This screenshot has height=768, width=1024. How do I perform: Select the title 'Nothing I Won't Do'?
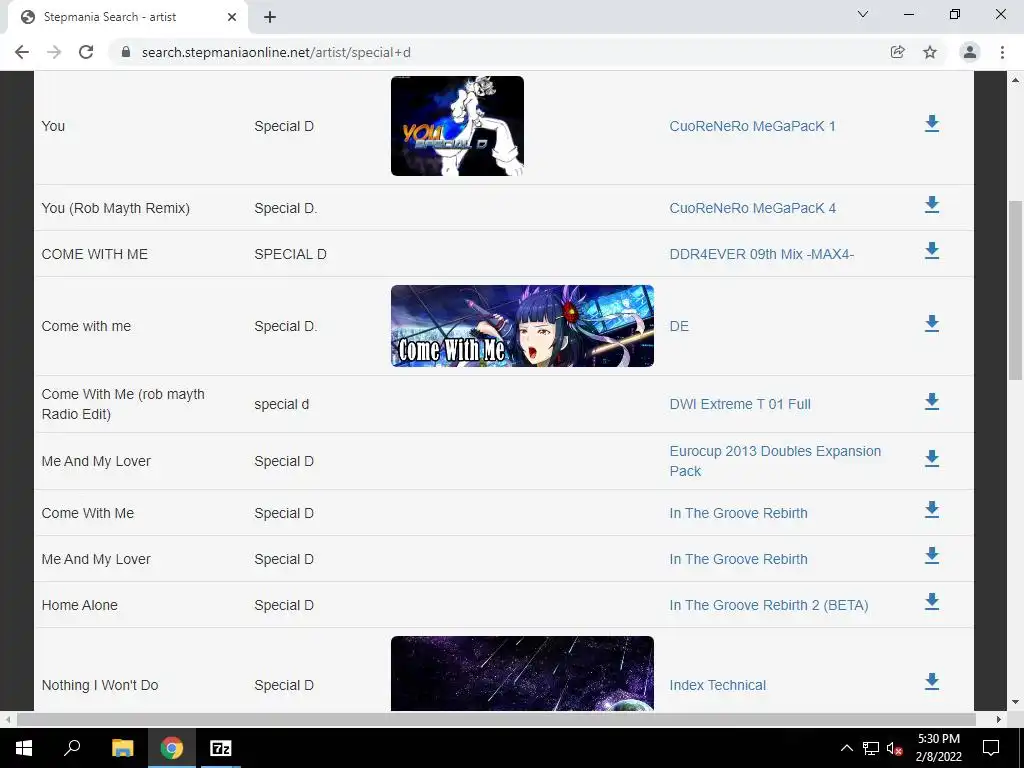(100, 685)
